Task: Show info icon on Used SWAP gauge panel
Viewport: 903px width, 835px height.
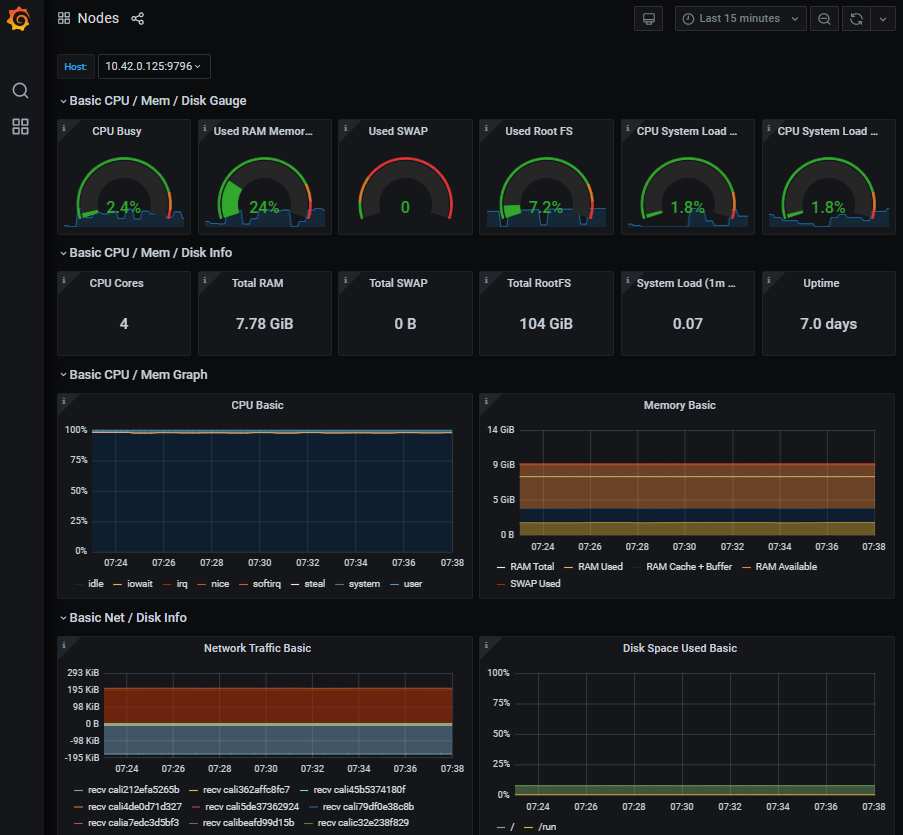Action: pyautogui.click(x=346, y=128)
